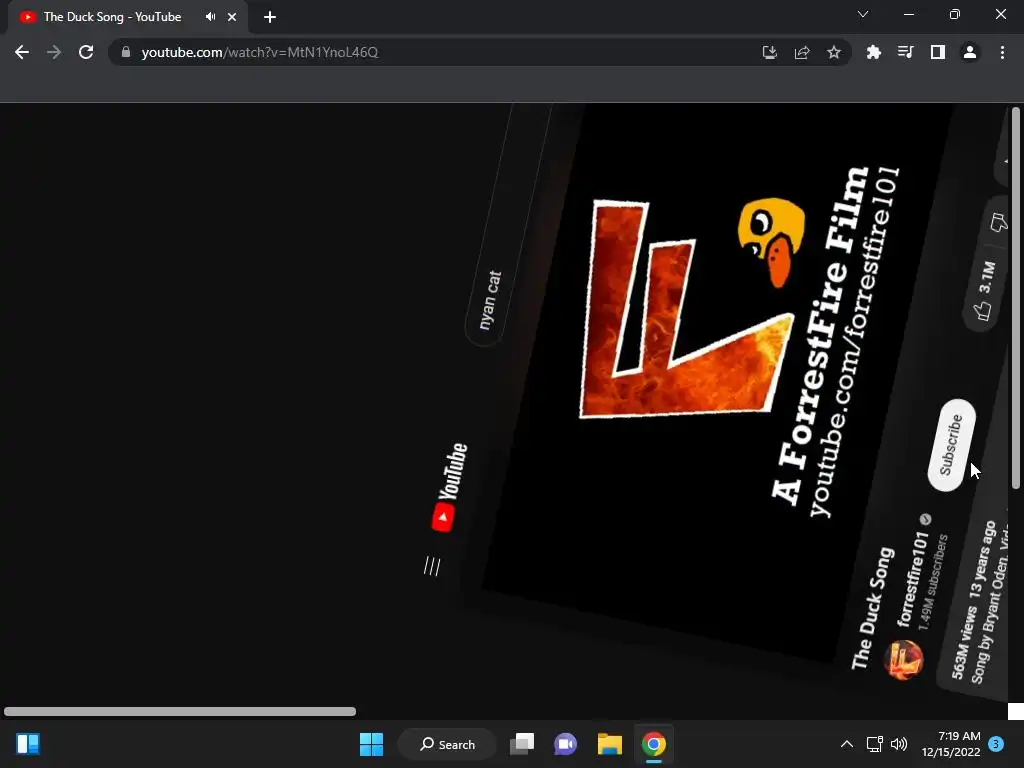
Task: Go back to the previous page
Action: click(22, 52)
